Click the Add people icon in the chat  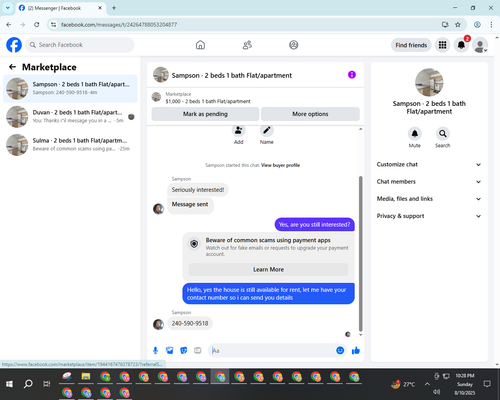pyautogui.click(x=239, y=131)
